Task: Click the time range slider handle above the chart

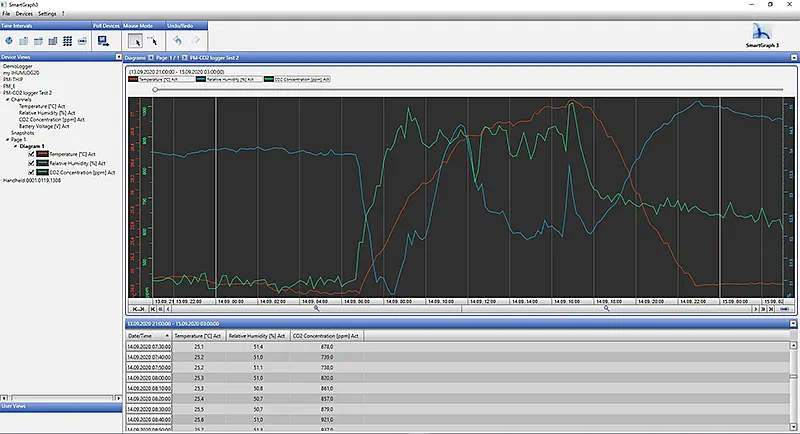Action: pos(155,89)
